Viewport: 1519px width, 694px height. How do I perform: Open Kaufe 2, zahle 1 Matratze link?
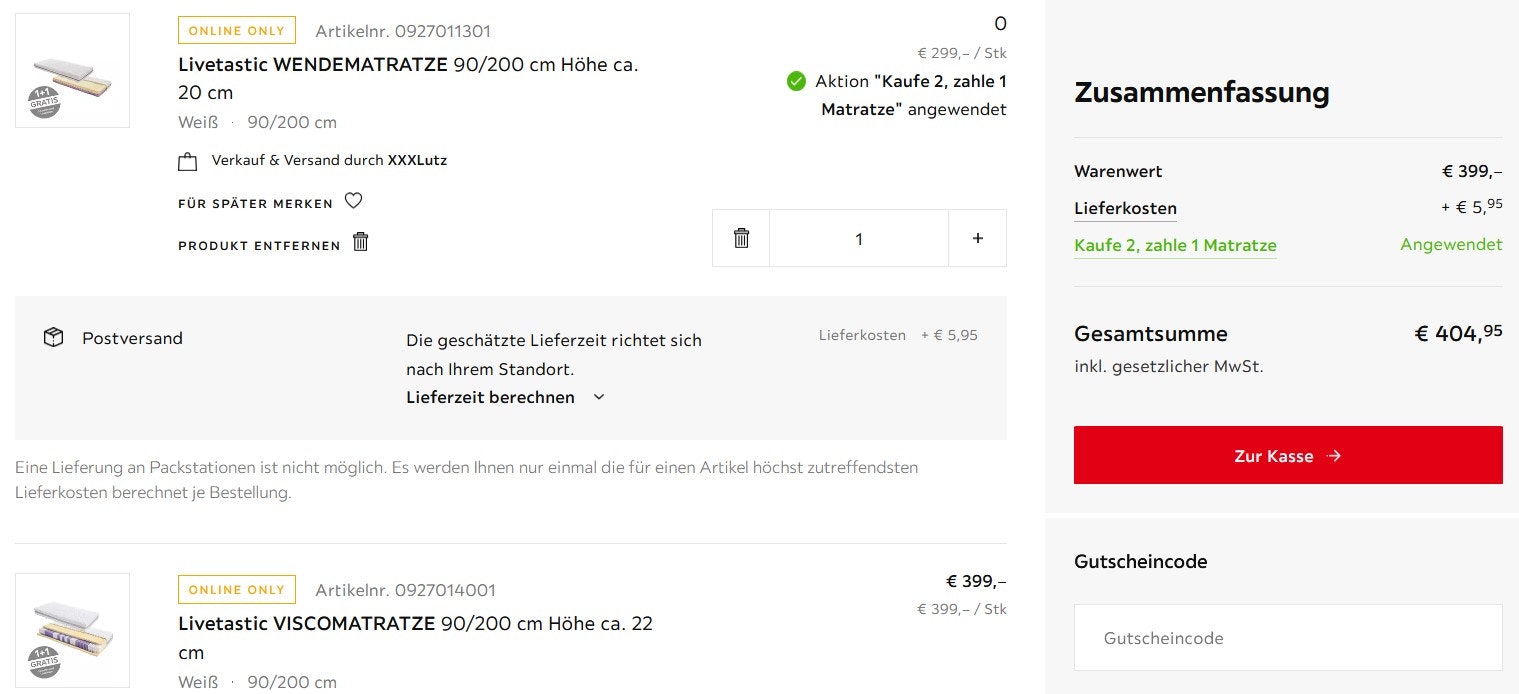pos(1175,246)
